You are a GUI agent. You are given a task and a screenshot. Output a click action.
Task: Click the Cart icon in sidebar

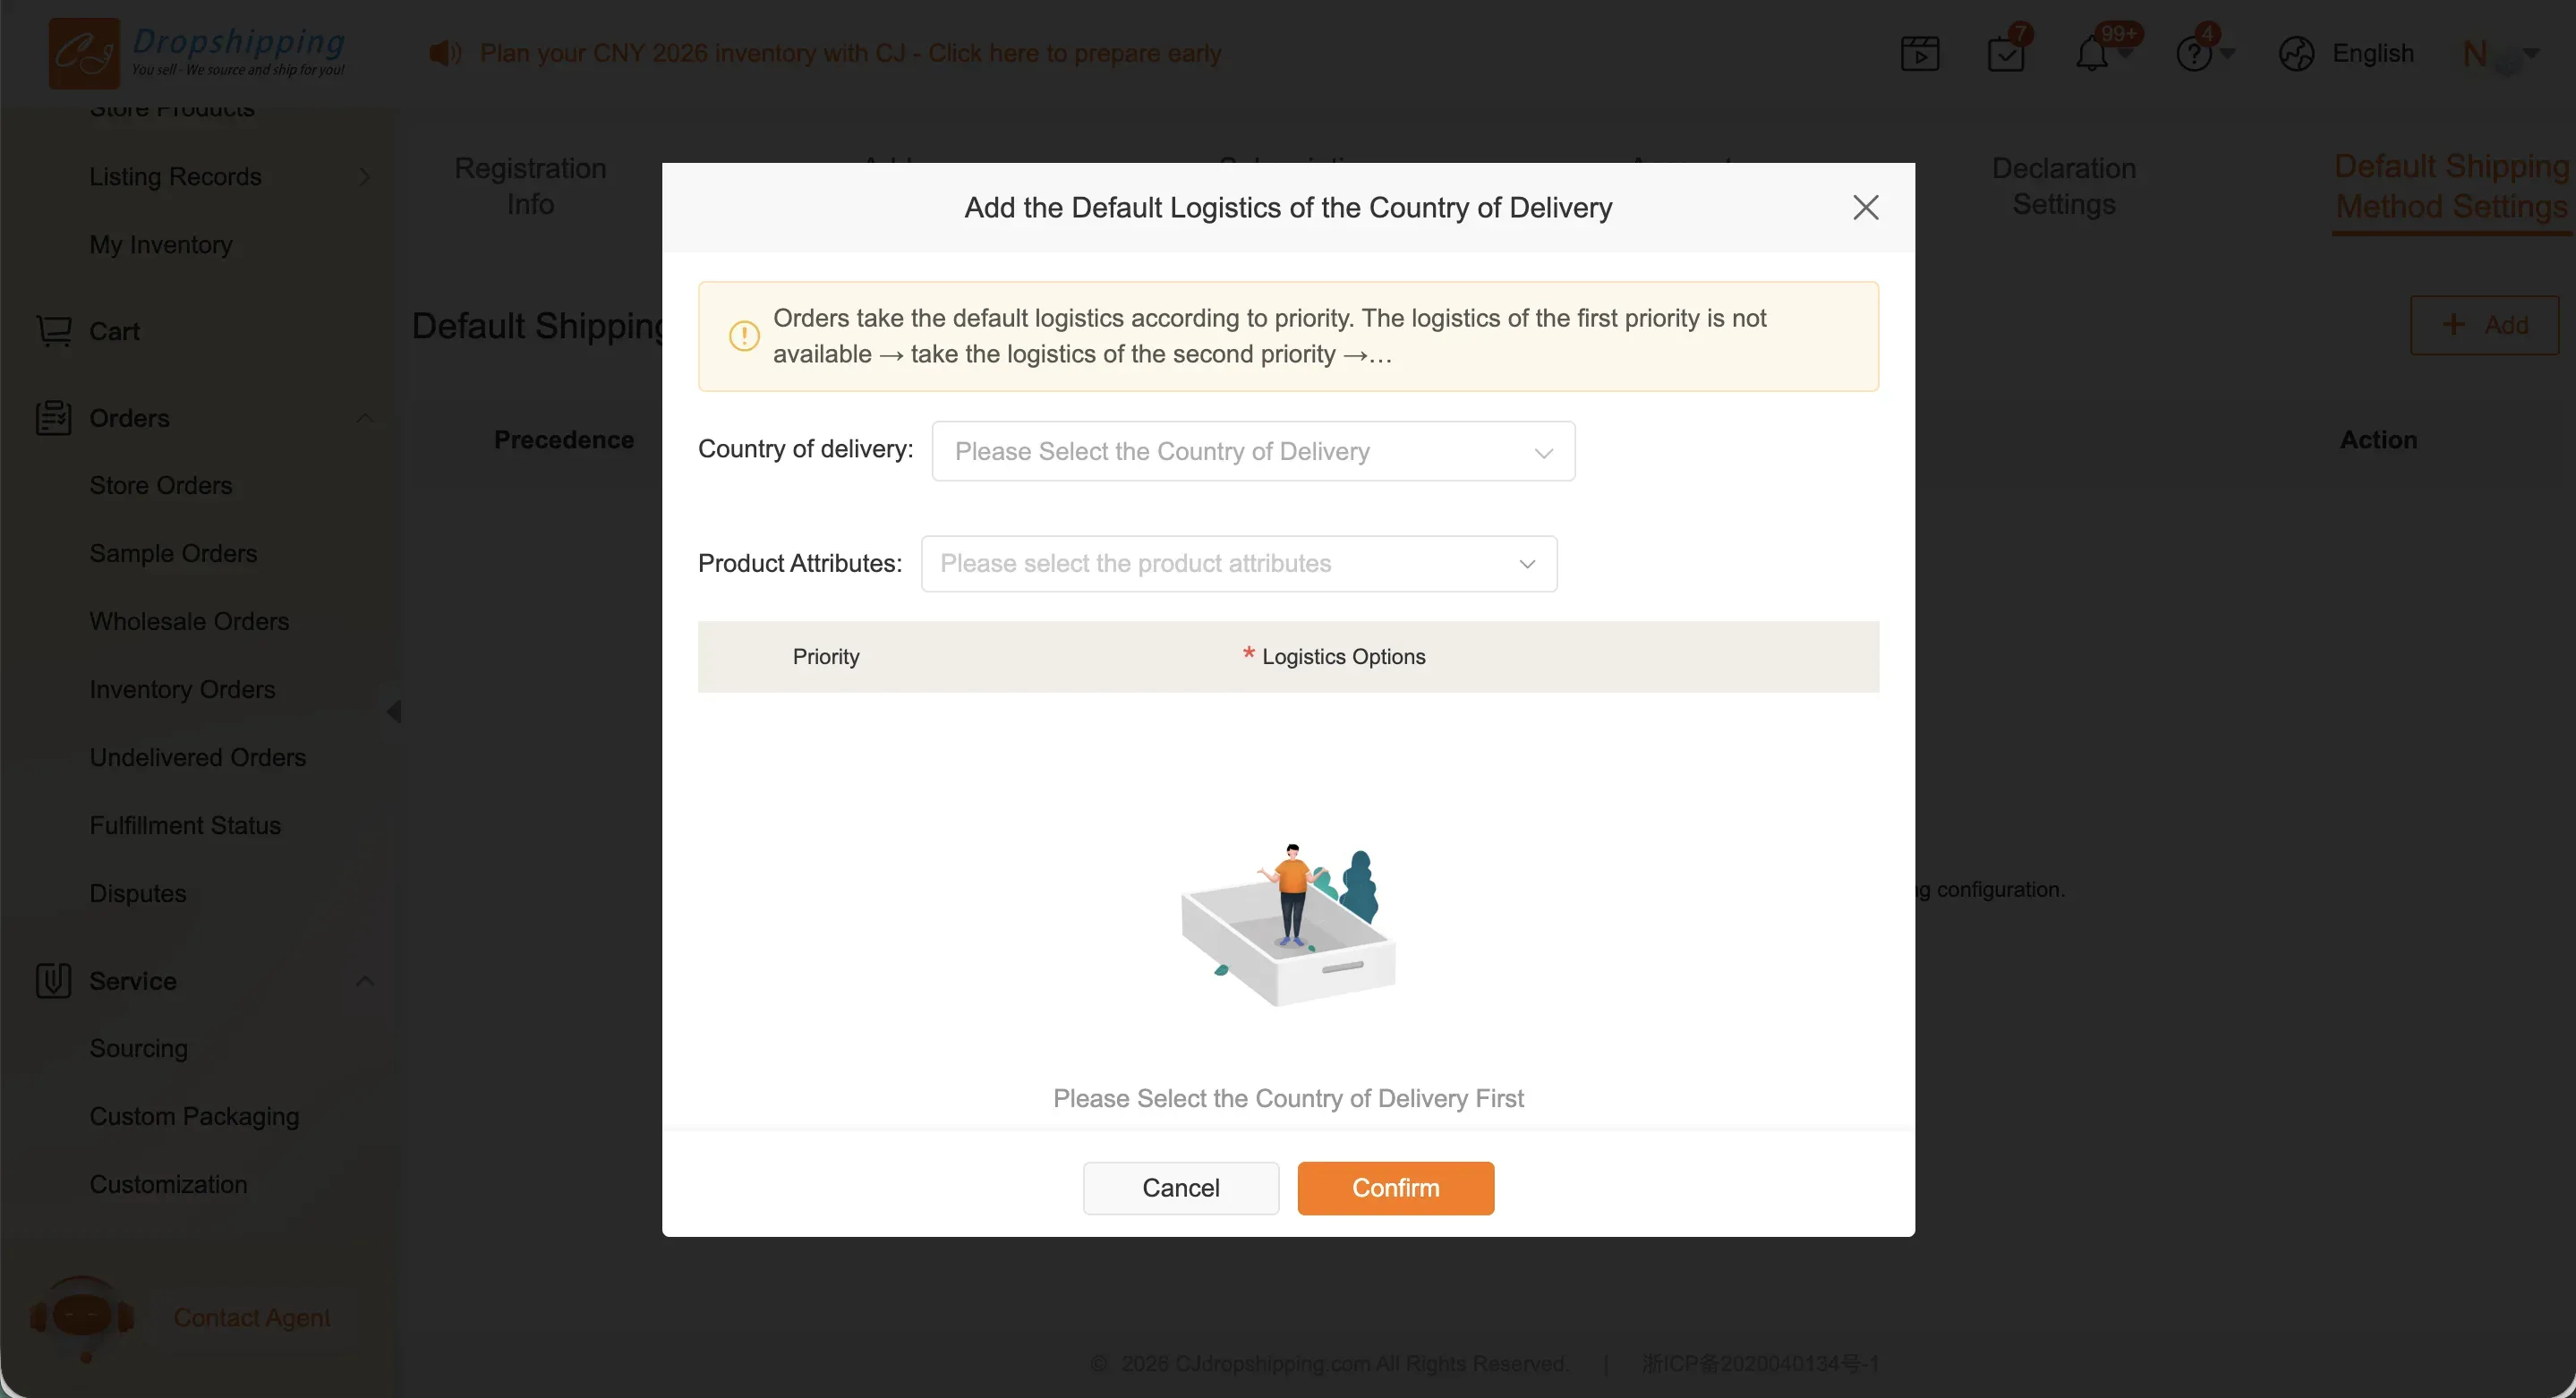click(54, 331)
